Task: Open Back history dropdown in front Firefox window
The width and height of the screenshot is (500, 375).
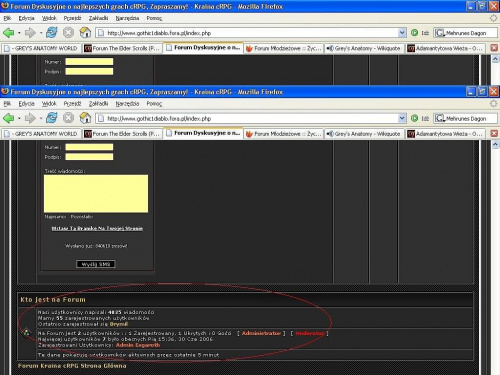Action: (19, 118)
